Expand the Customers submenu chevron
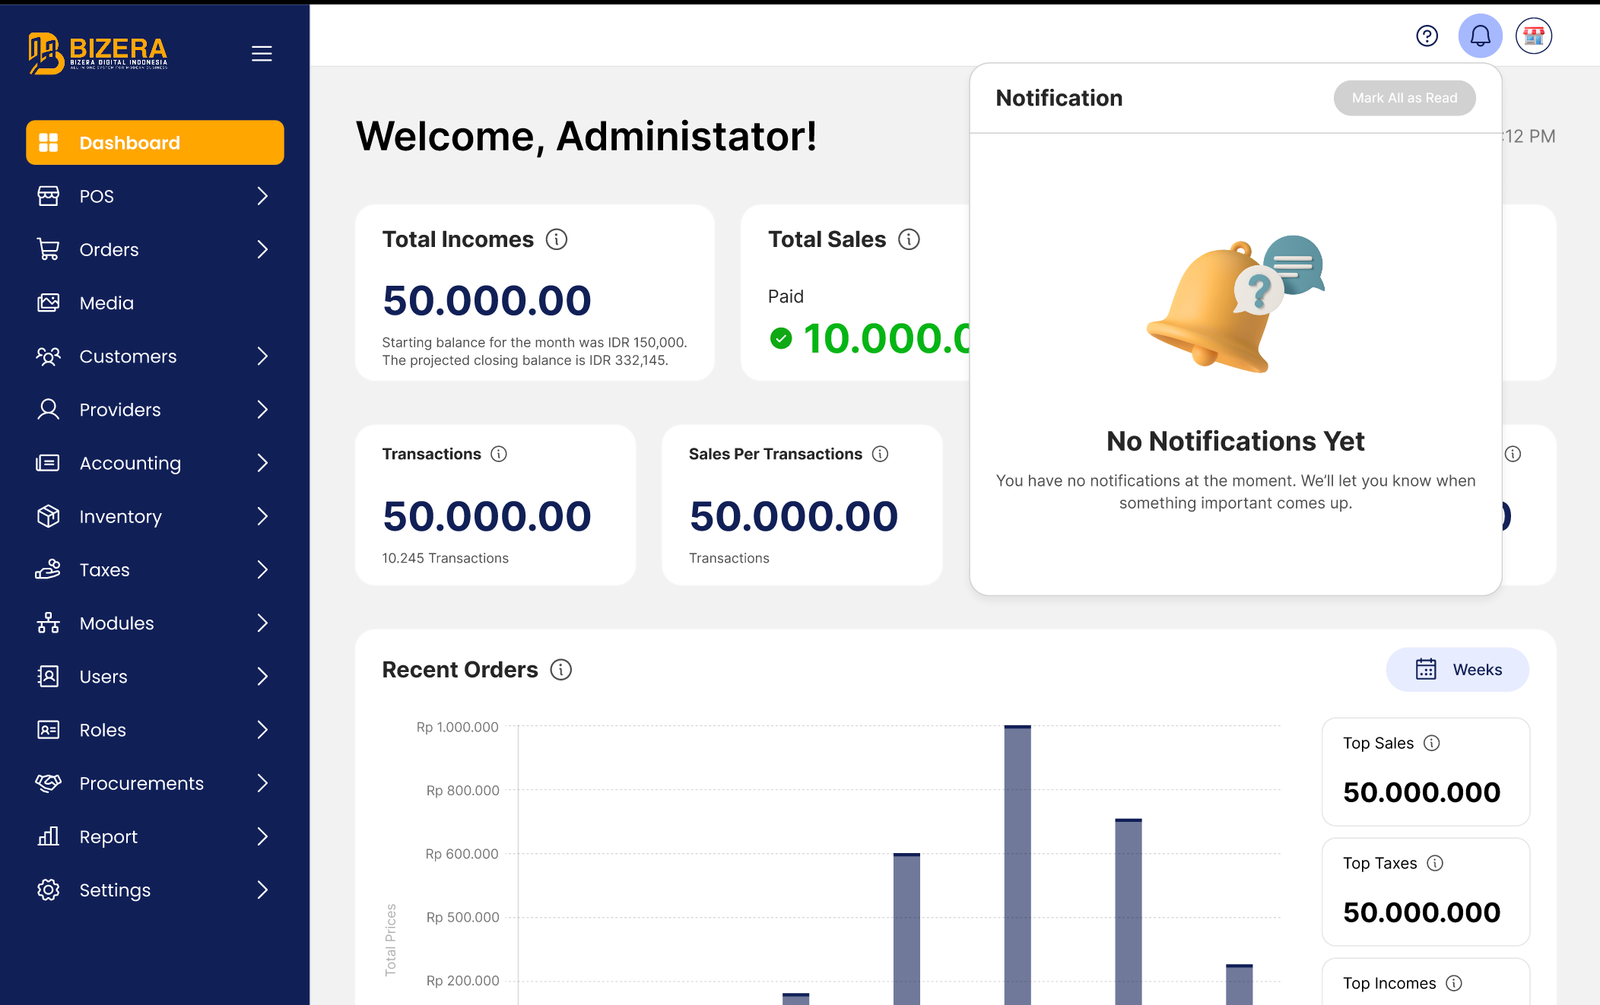The image size is (1600, 1005). (x=262, y=356)
